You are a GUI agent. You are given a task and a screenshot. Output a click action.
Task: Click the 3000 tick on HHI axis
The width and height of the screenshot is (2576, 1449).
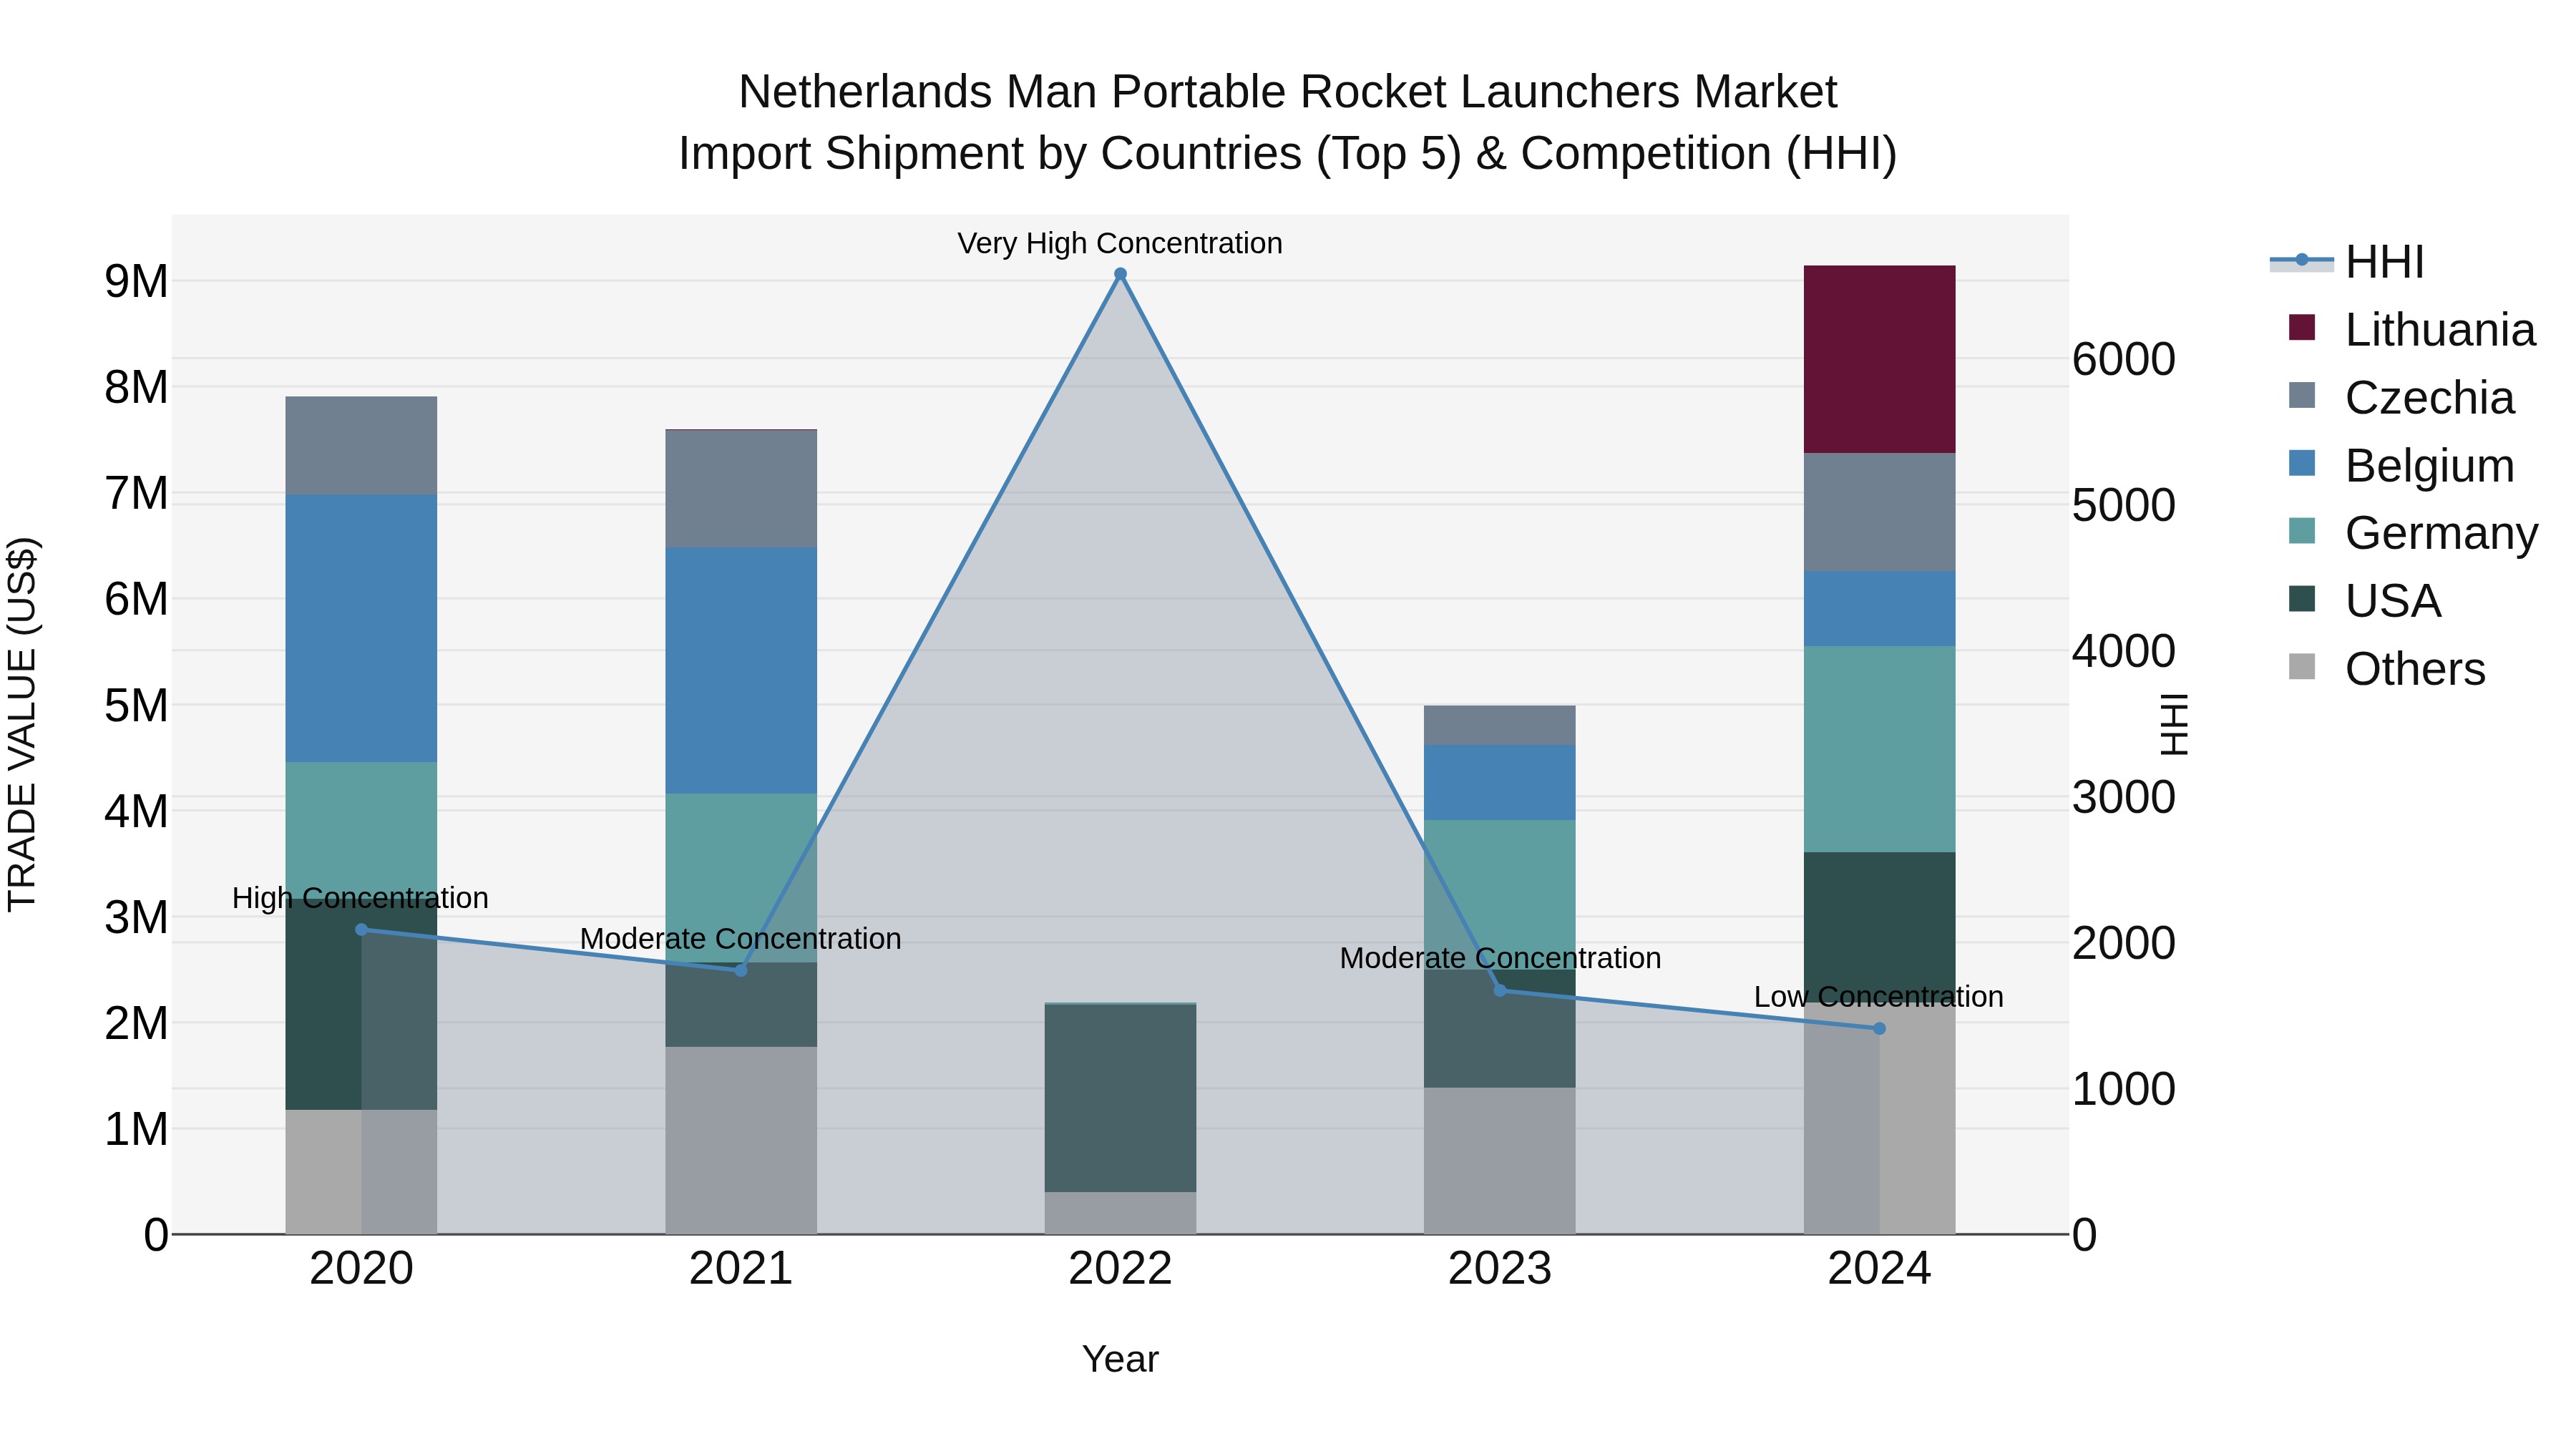pos(2123,797)
